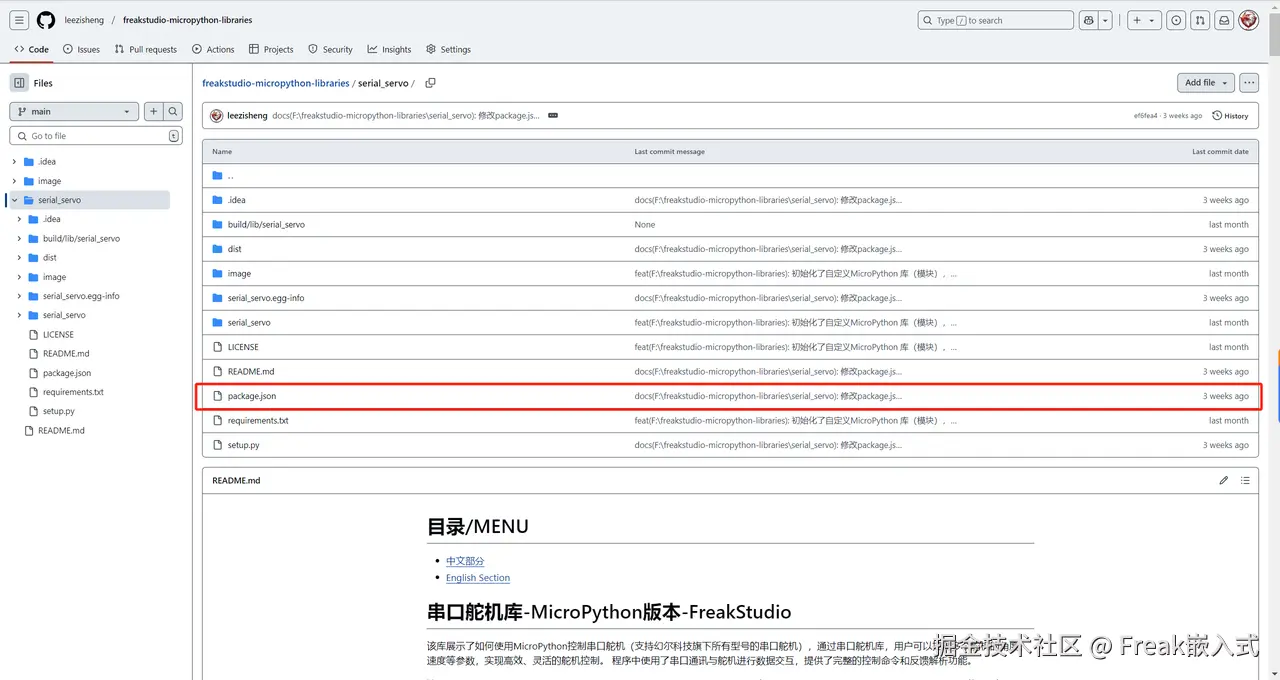Click the image folder icon in file list
1280x680 pixels.
pos(217,273)
